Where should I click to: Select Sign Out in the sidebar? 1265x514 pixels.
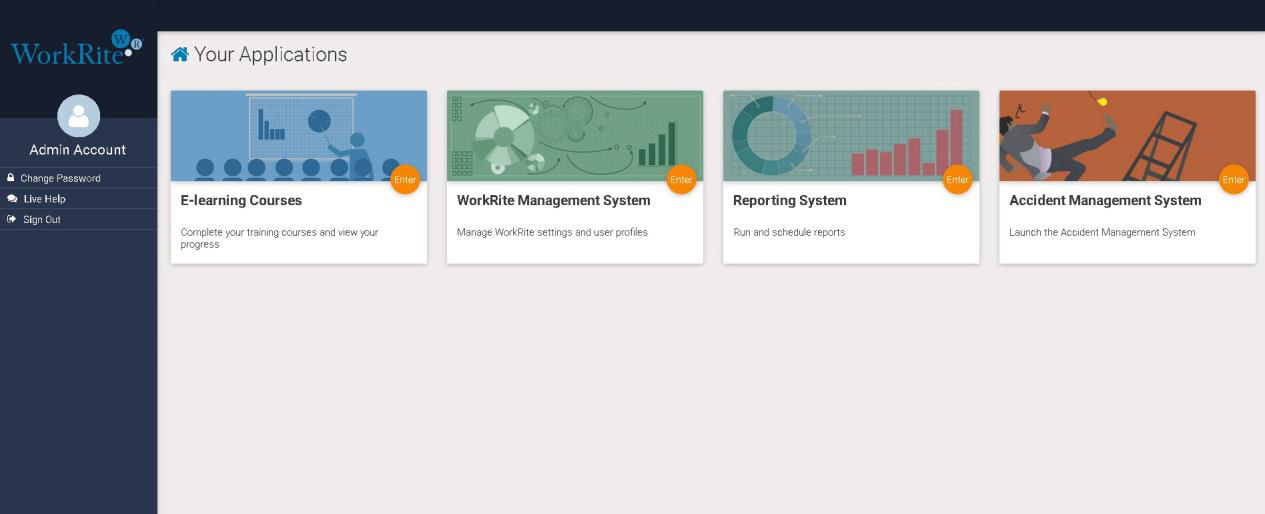coord(42,220)
